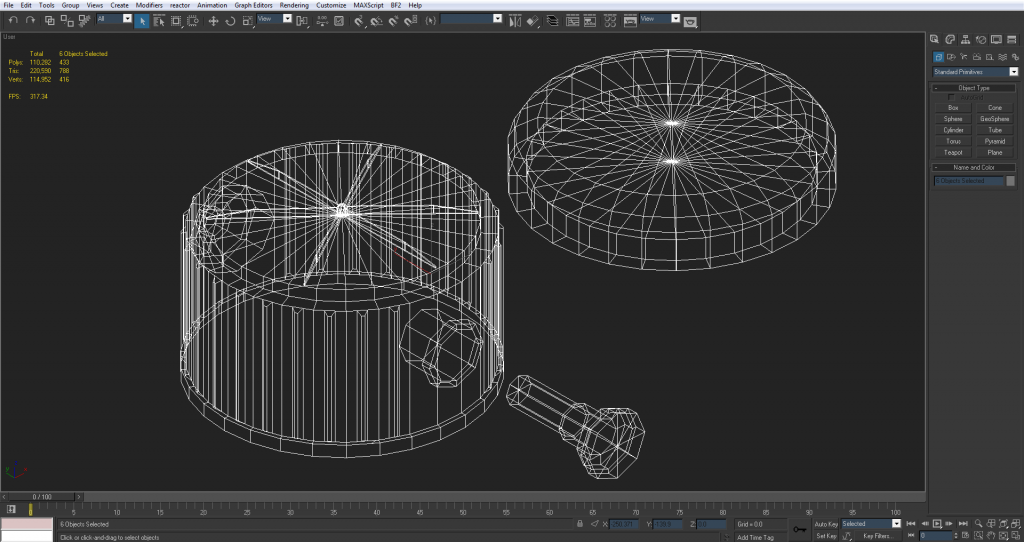Enable the AutoGrid checkbox
Viewport: 1024px width, 542px height.
pyautogui.click(x=951, y=97)
